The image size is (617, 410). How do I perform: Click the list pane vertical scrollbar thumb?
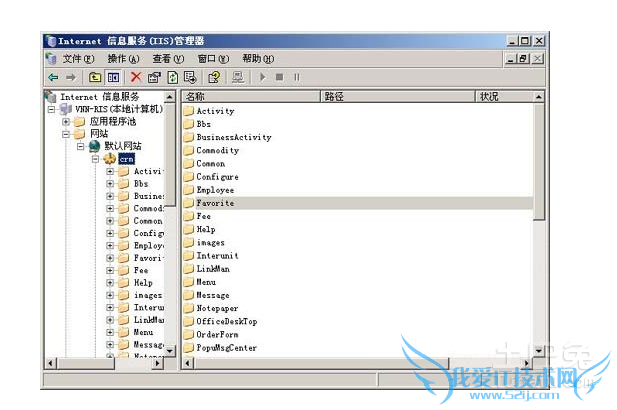[539, 162]
